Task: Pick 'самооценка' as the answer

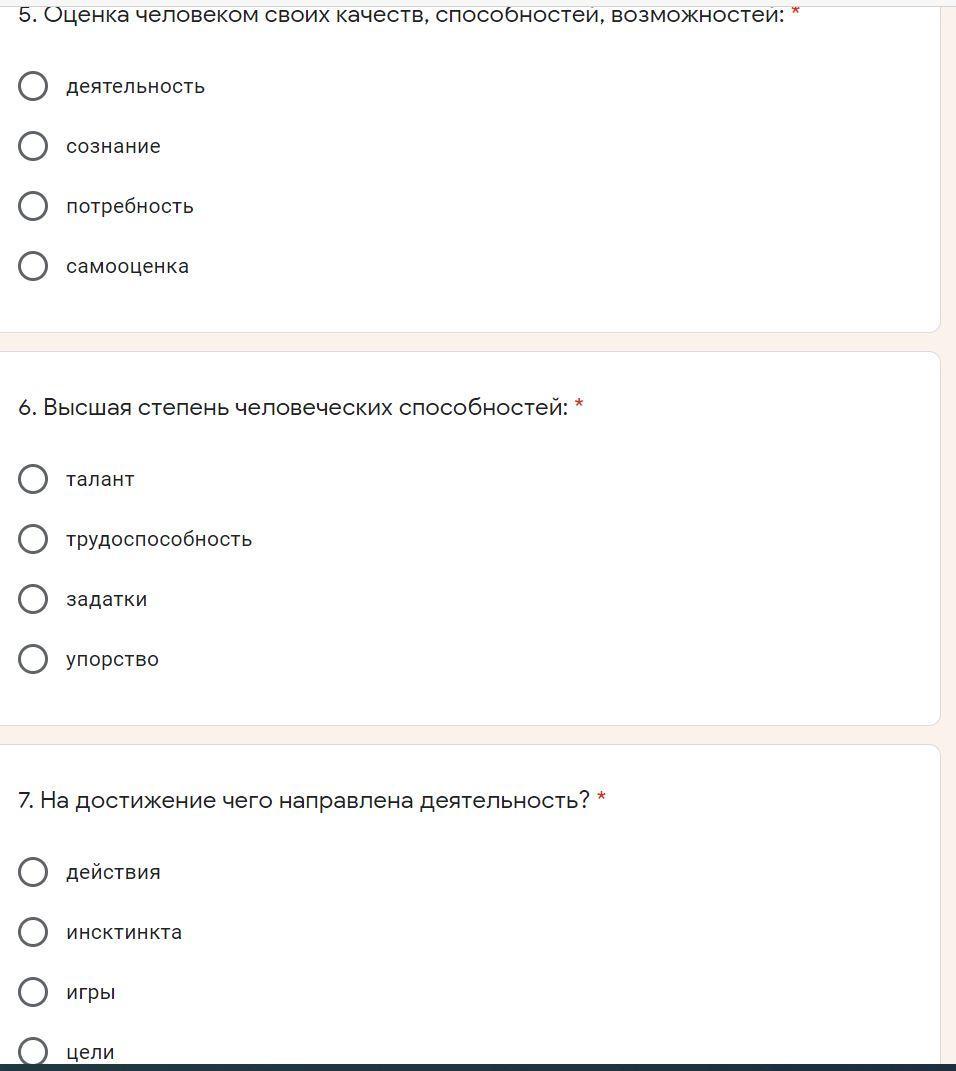Action: click(33, 266)
